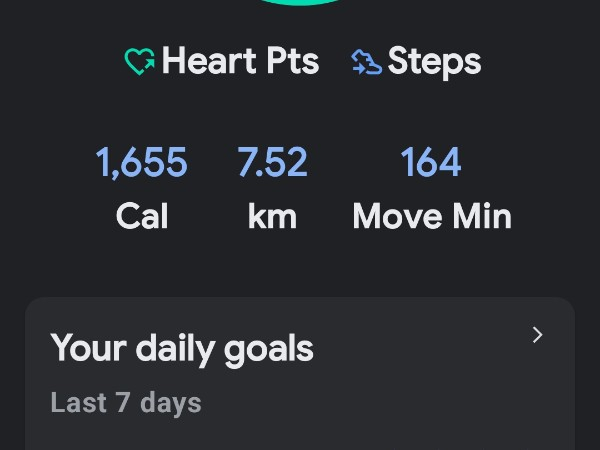Screen dimensions: 600x450
Task: Tap the blue Steps shoe icon
Action: click(x=366, y=62)
